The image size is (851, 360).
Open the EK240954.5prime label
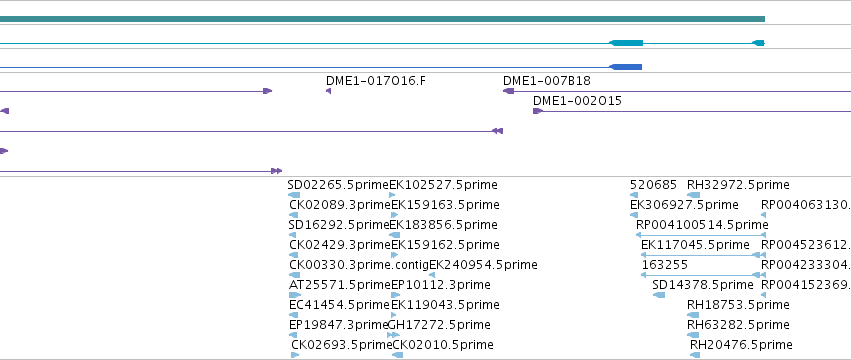pos(483,265)
